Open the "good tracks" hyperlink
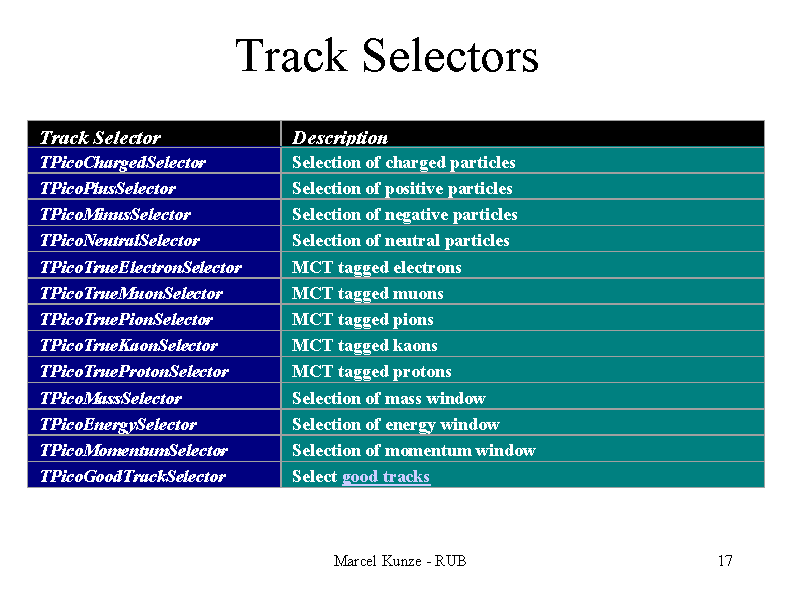Screen dimensions: 800x600 coord(386,477)
